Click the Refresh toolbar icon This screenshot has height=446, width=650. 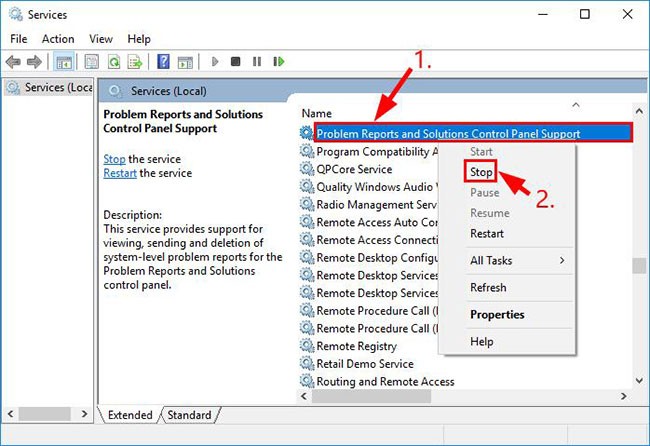click(x=114, y=62)
